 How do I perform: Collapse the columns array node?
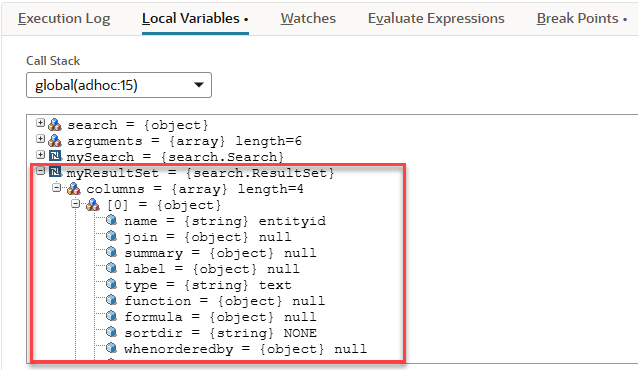57,187
